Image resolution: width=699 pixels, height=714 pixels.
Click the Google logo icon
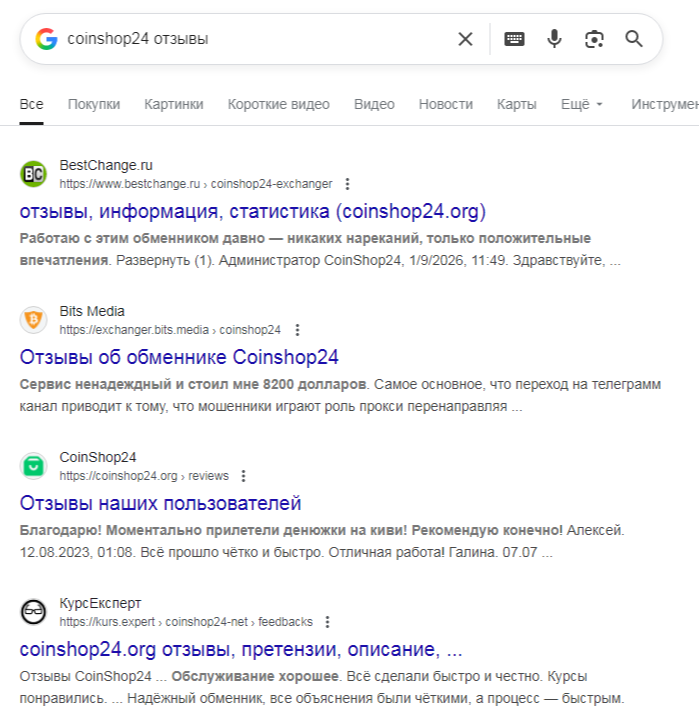(x=46, y=39)
